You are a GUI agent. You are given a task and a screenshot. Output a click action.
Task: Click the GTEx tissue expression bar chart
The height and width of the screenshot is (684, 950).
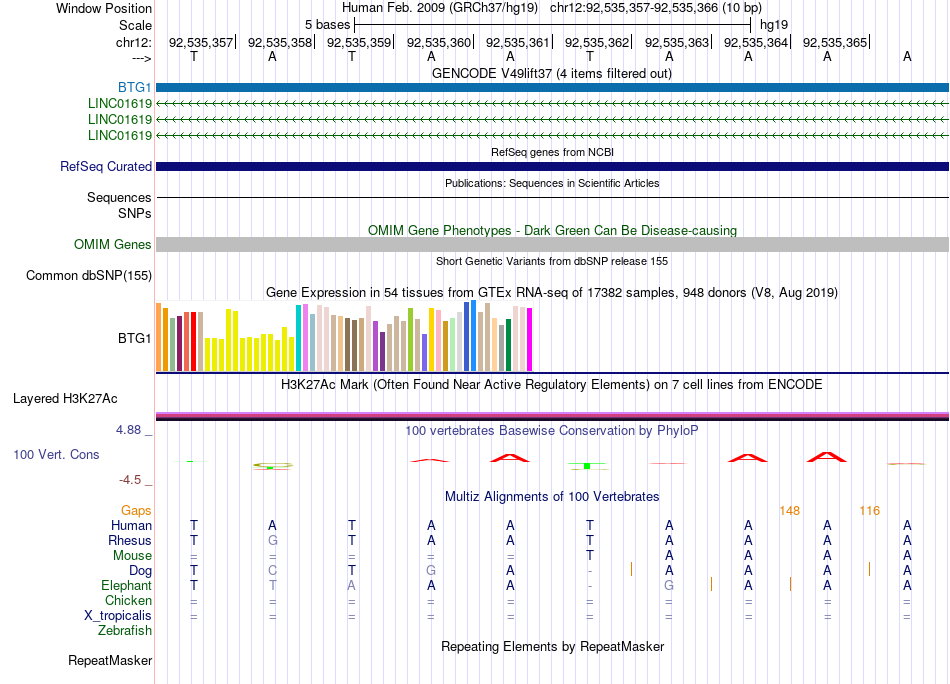(x=344, y=336)
